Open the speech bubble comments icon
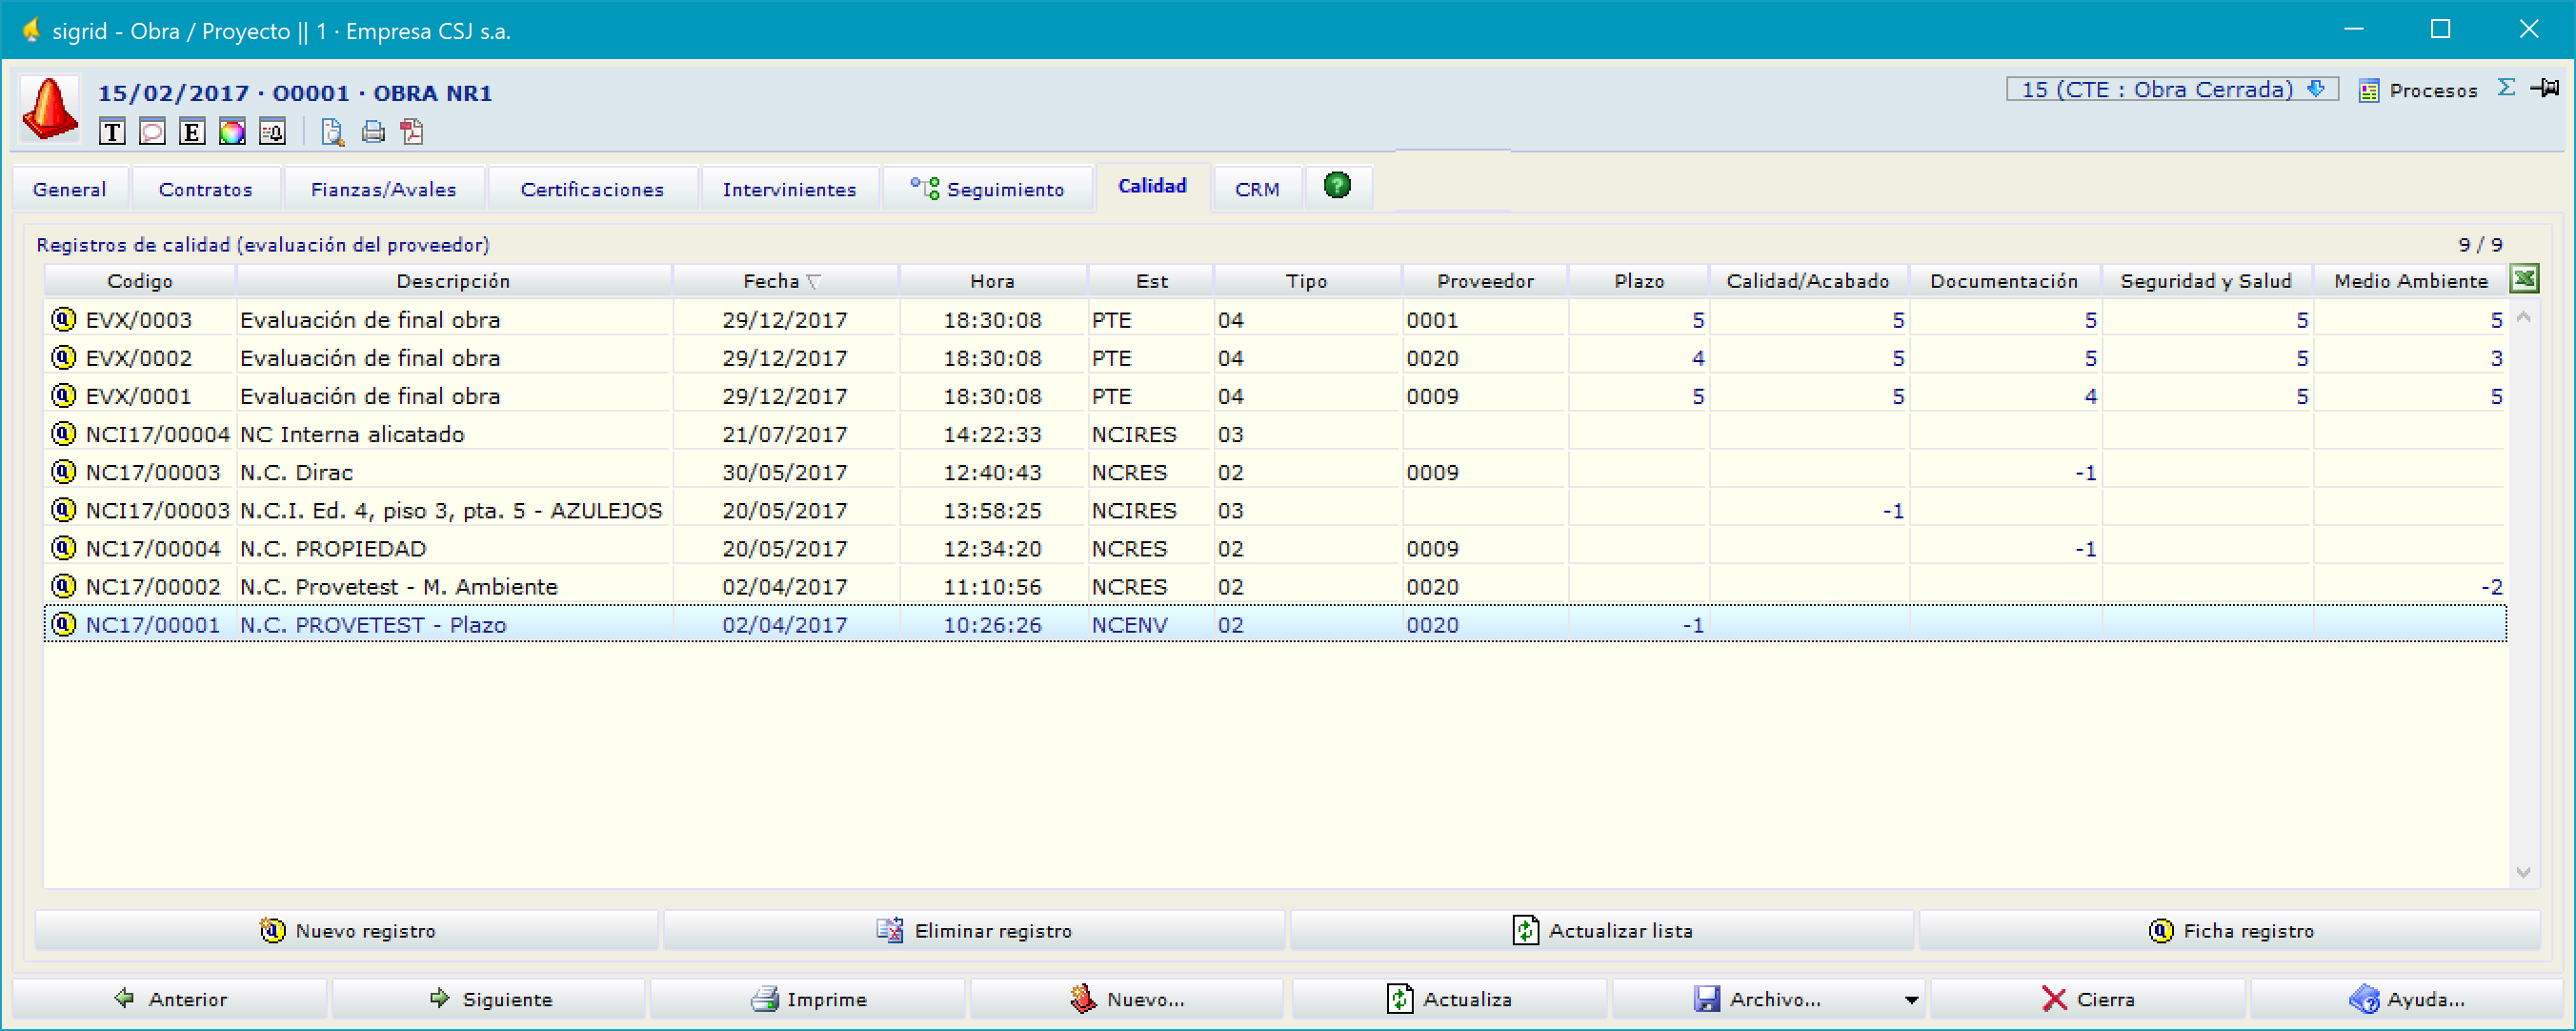 click(x=152, y=132)
